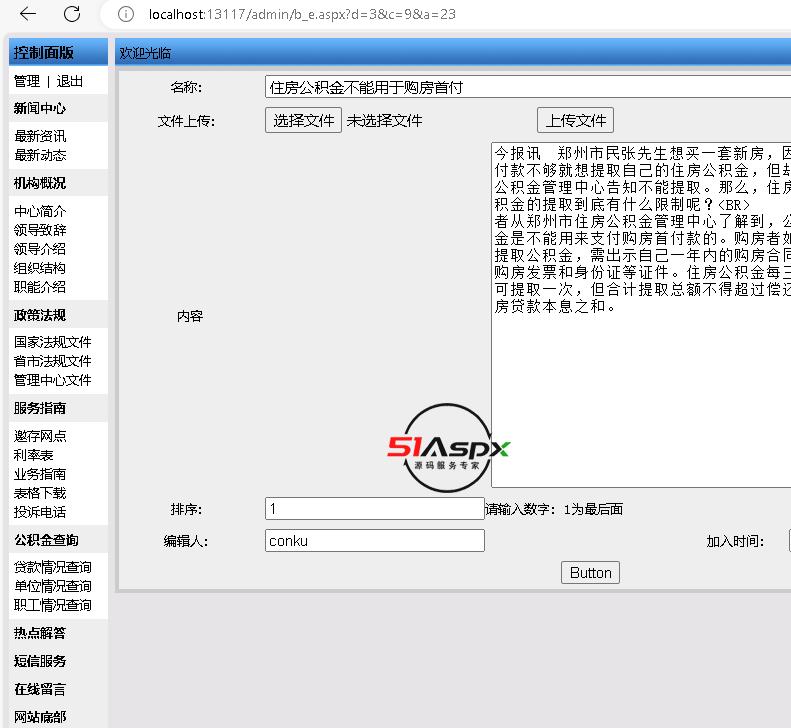Viewport: 791px width, 728px height.
Task: Click the browser back arrow
Action: [27, 14]
